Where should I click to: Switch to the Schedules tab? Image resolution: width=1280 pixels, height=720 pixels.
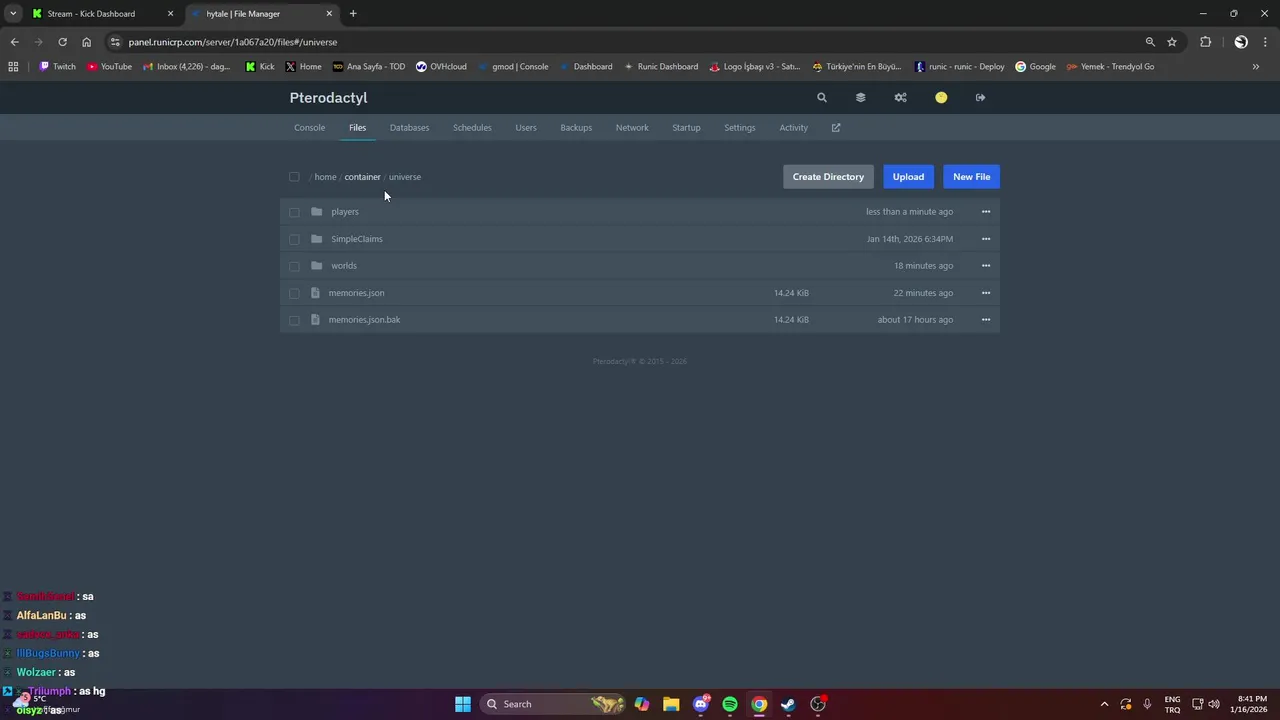472,128
